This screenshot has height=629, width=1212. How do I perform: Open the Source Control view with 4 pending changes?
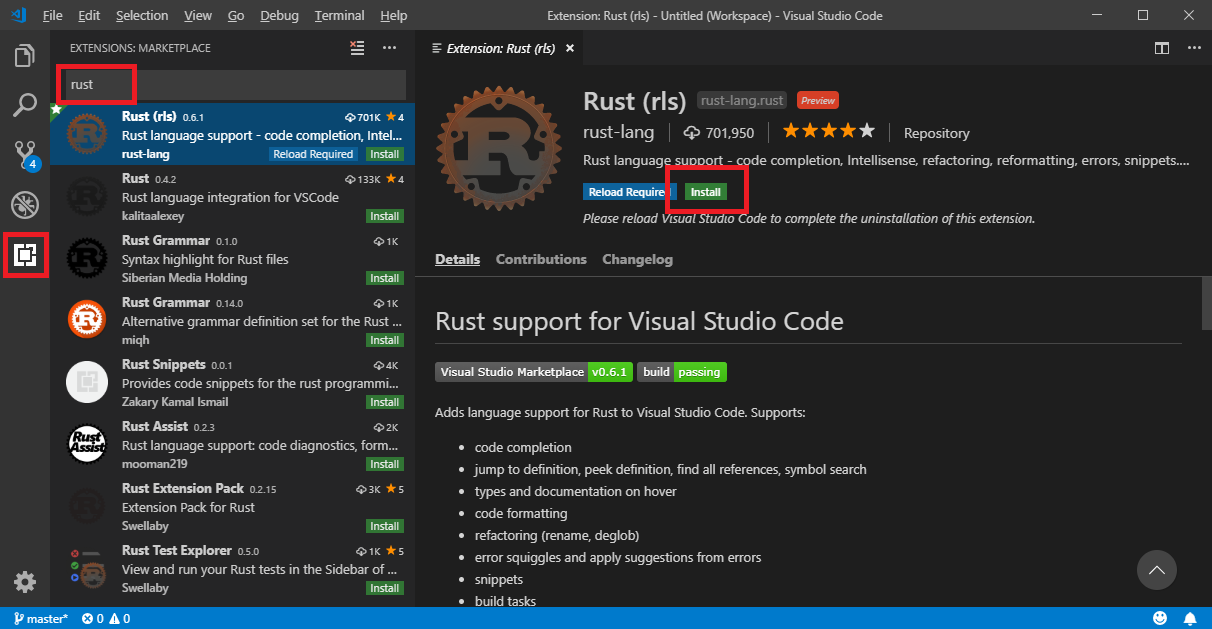[25, 154]
